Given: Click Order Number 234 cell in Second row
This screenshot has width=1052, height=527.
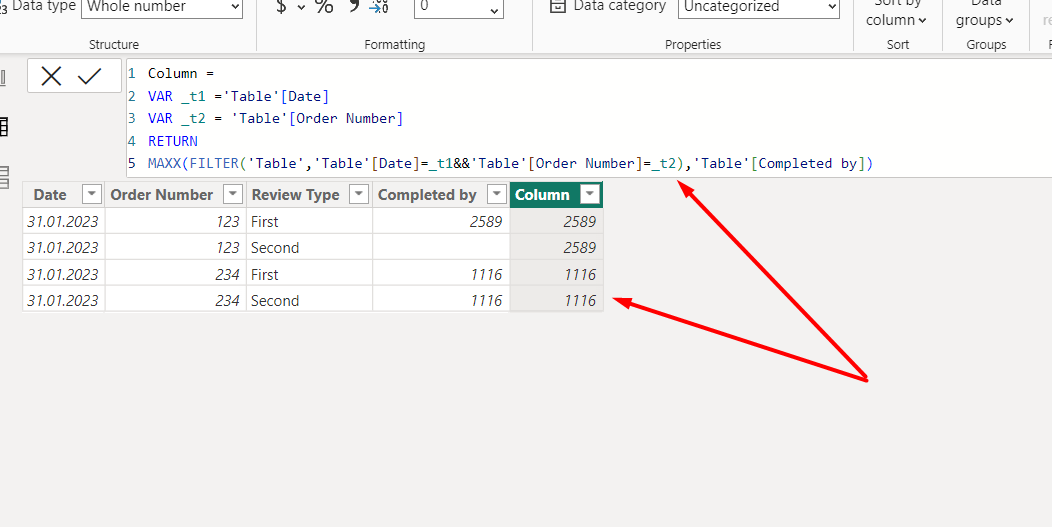Looking at the screenshot, I should 176,300.
